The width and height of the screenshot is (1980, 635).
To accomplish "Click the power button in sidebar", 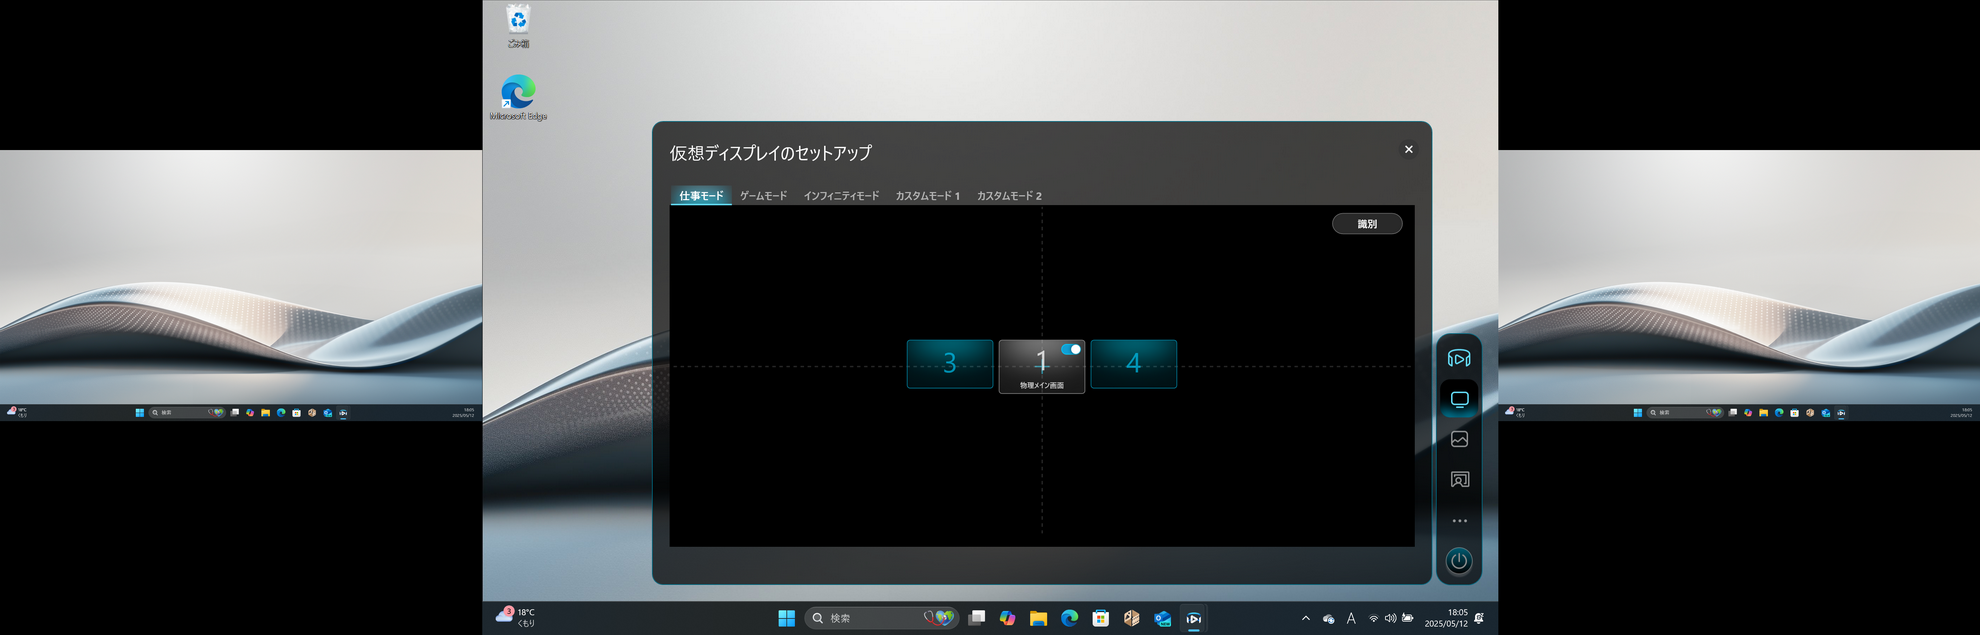I will tap(1459, 561).
